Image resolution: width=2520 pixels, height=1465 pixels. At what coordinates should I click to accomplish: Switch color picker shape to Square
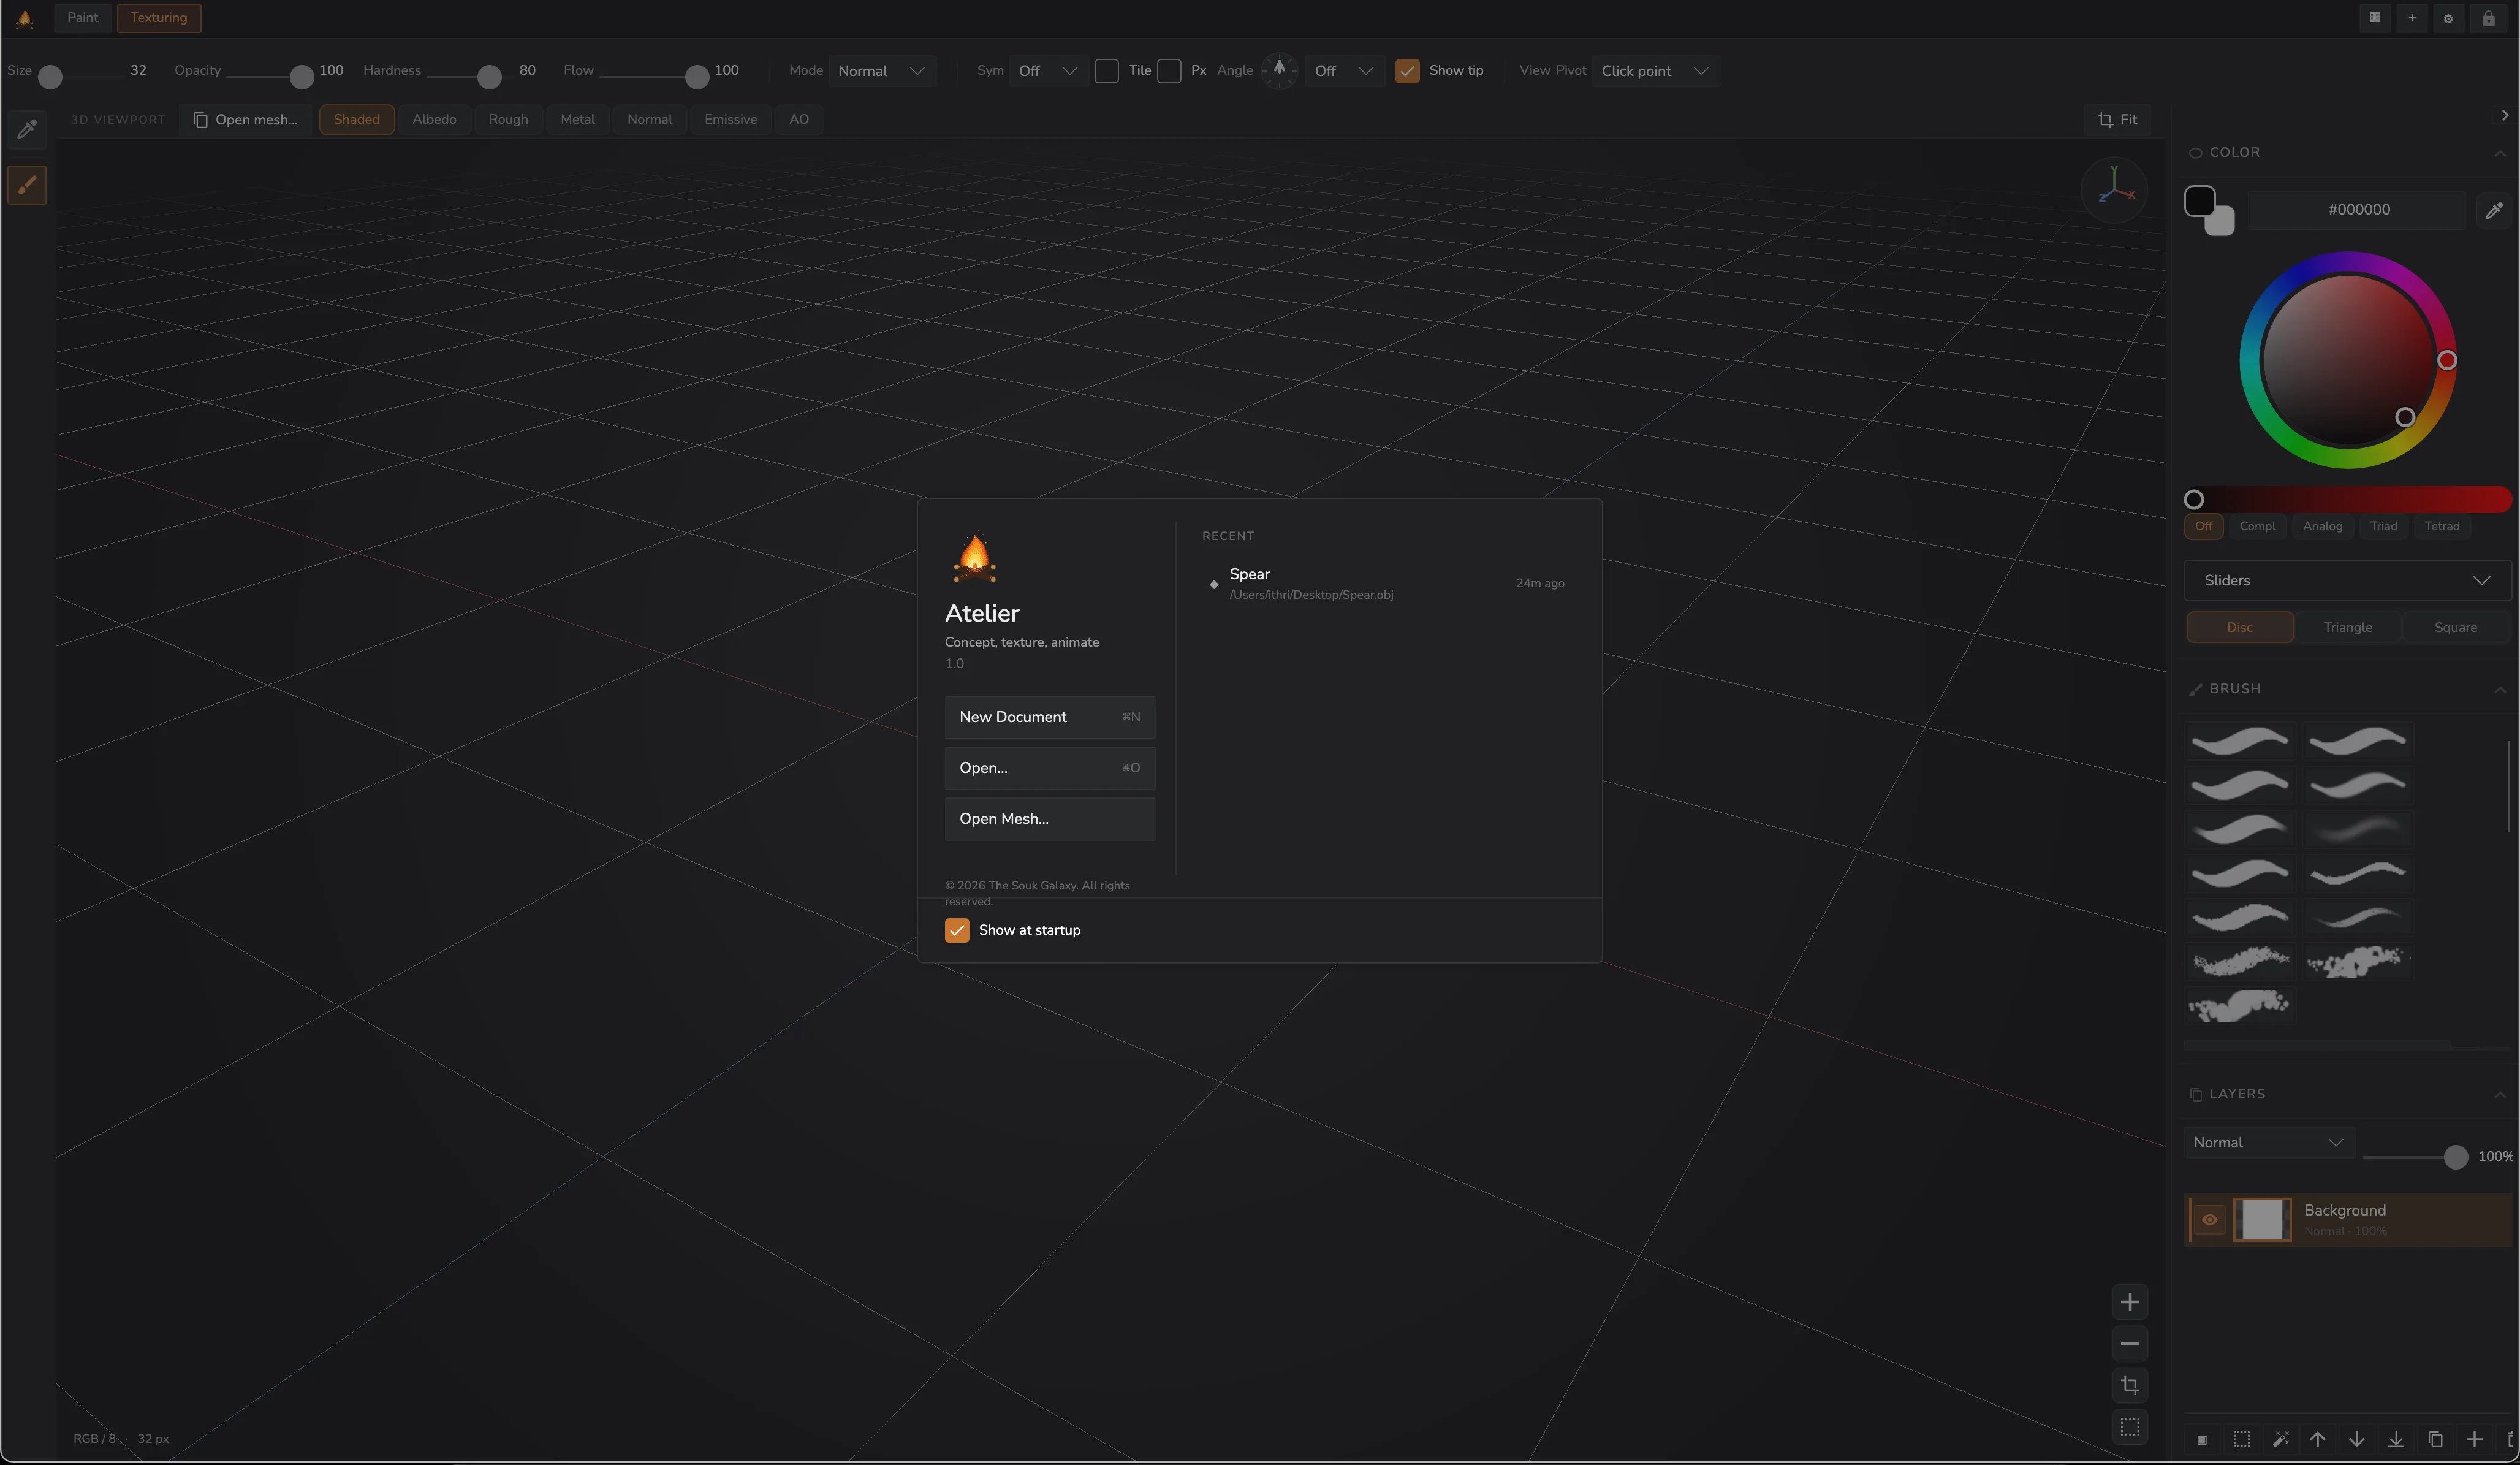tap(2455, 627)
